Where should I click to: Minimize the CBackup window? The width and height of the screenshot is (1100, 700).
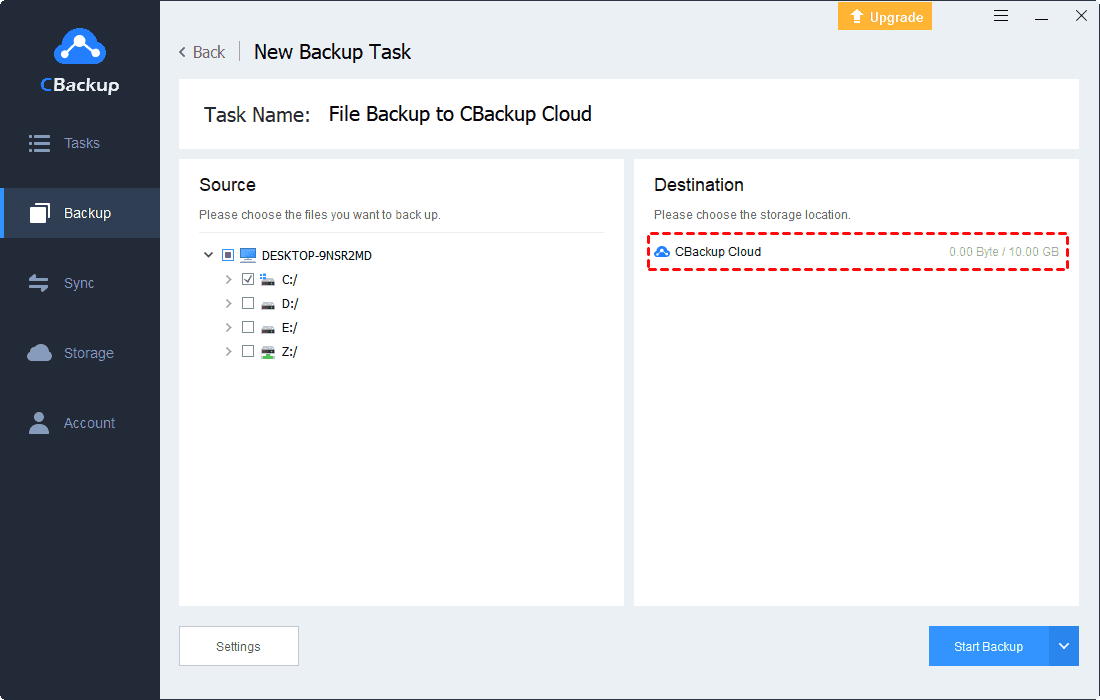[1041, 17]
